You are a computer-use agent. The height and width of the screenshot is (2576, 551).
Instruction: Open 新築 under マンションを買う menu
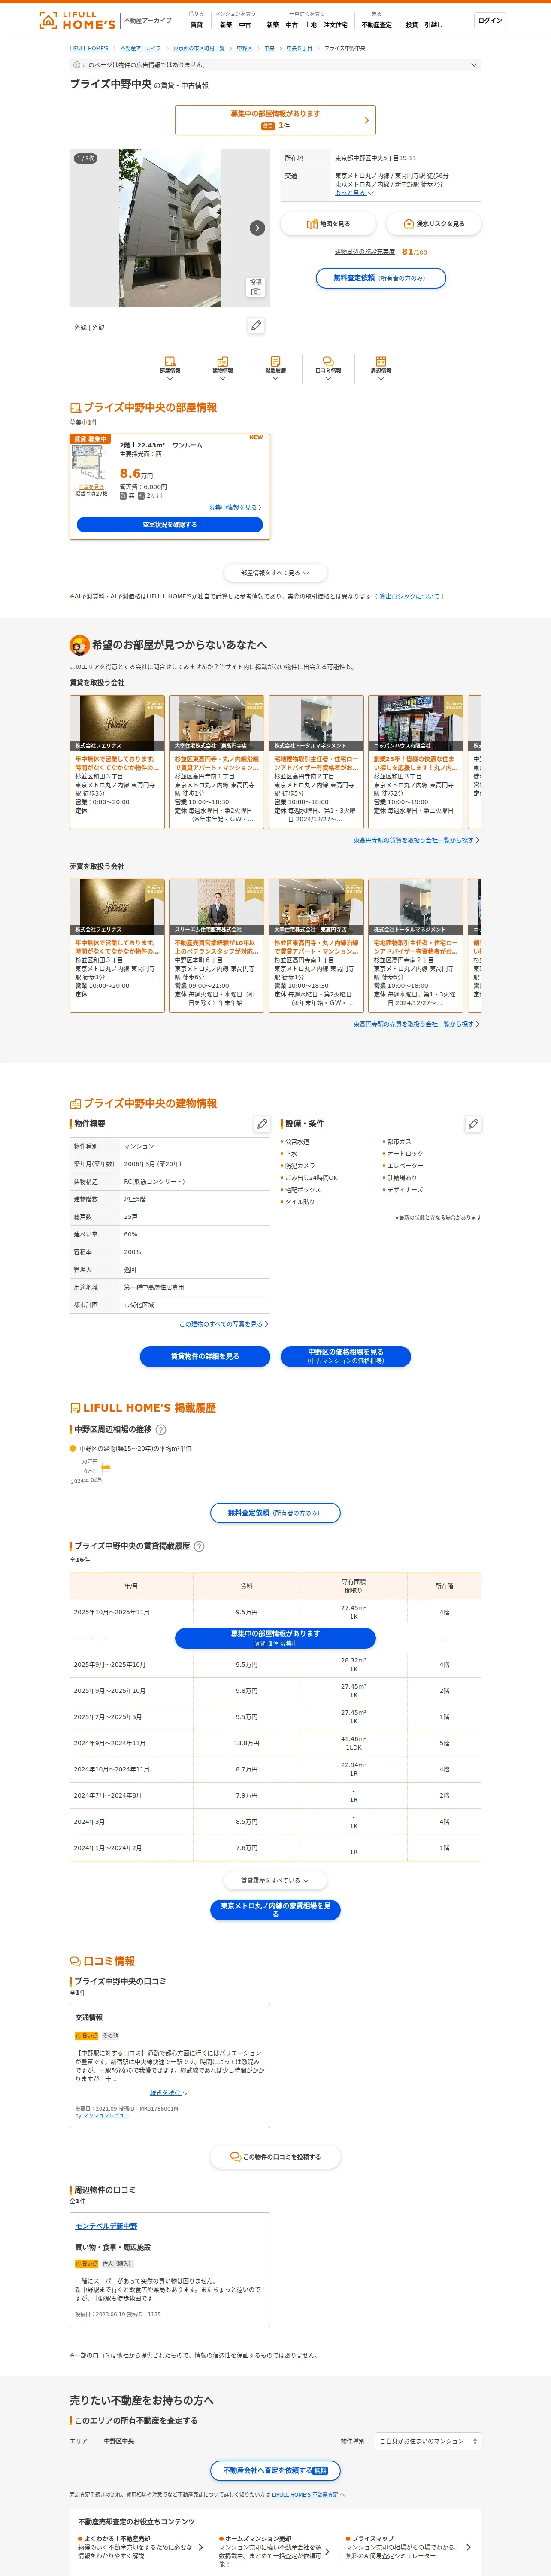click(x=226, y=25)
